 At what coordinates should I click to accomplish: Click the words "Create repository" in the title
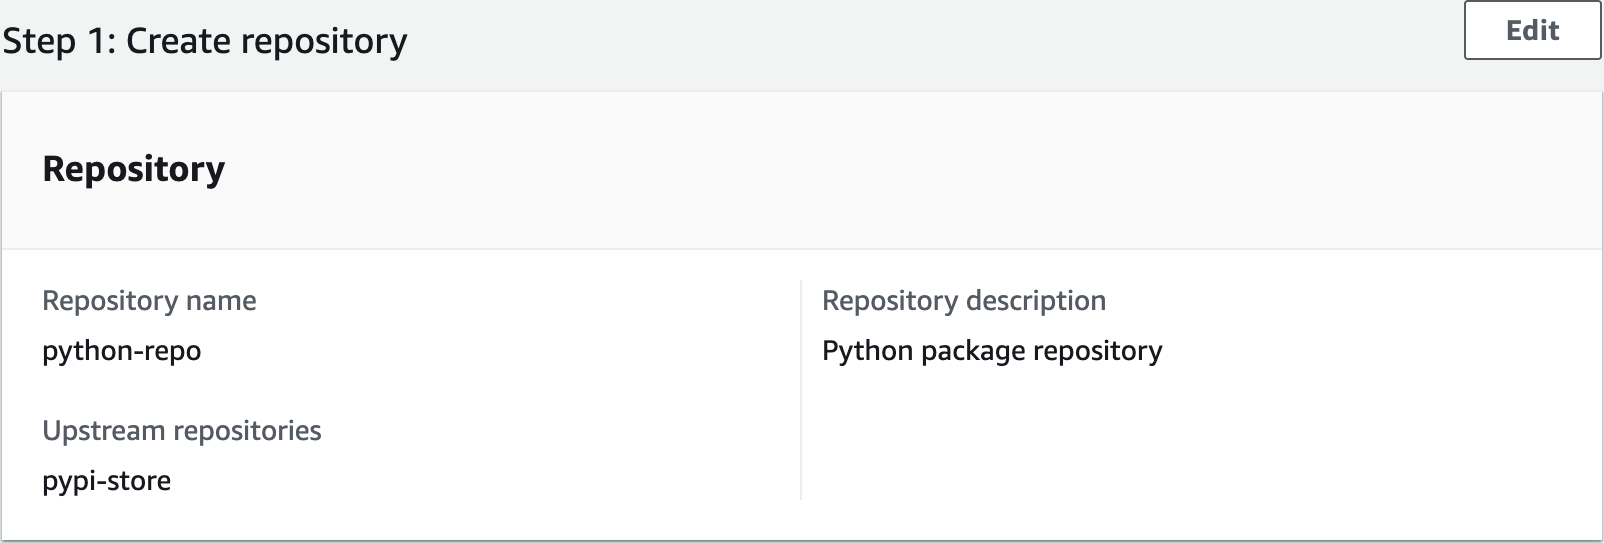pyautogui.click(x=267, y=41)
